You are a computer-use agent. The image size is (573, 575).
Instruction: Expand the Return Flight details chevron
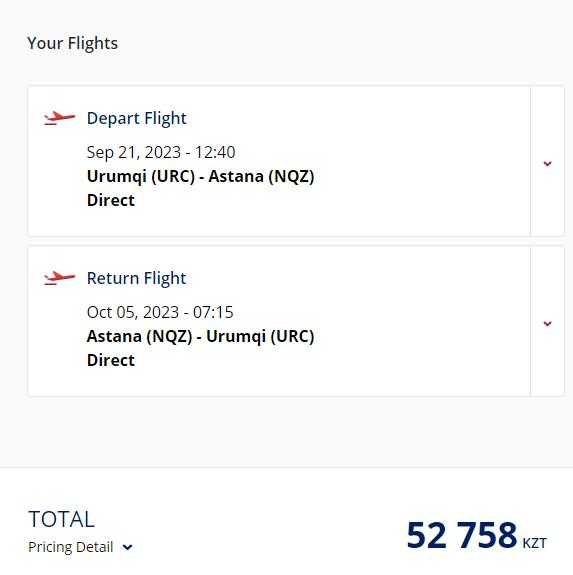tap(547, 323)
